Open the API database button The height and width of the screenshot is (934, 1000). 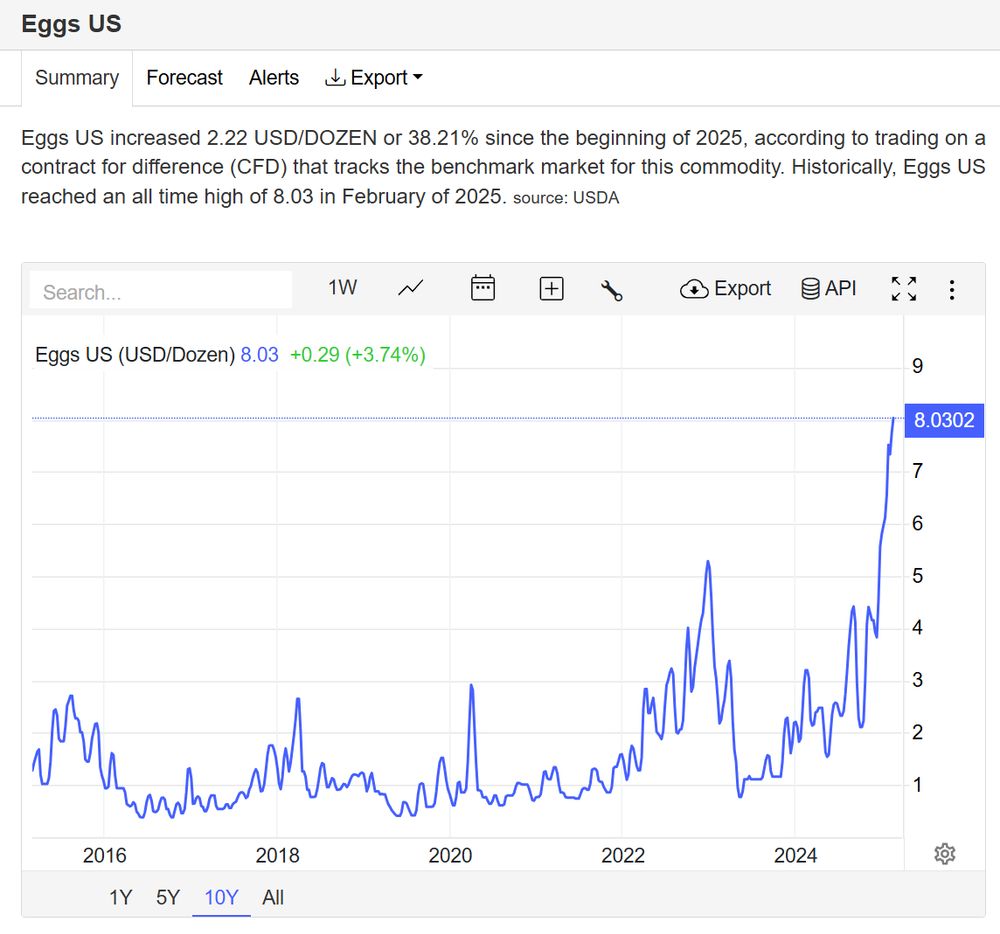[x=828, y=288]
